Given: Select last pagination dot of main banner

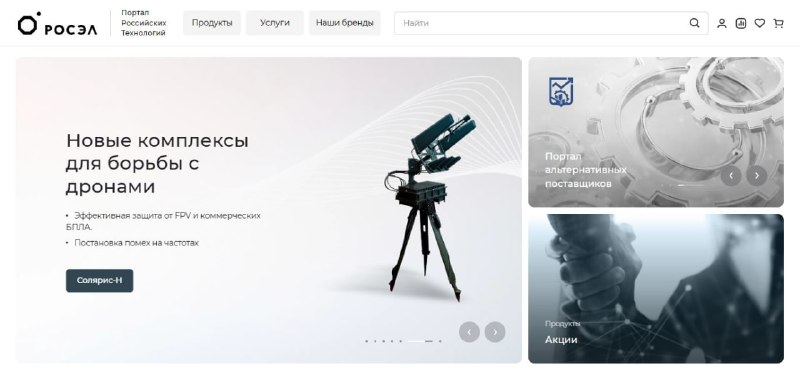Looking at the screenshot, I should [x=440, y=341].
